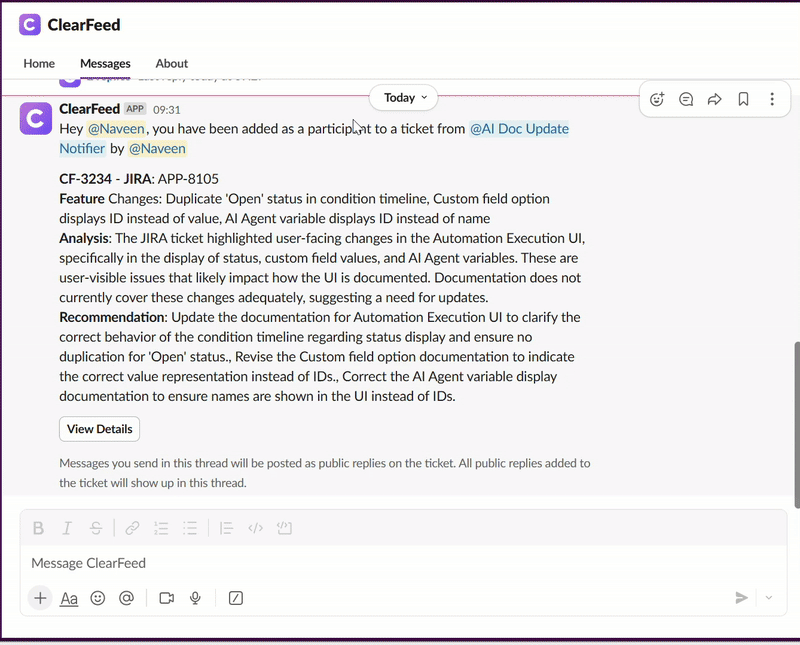Forward the ClearFeed message

[x=715, y=99]
